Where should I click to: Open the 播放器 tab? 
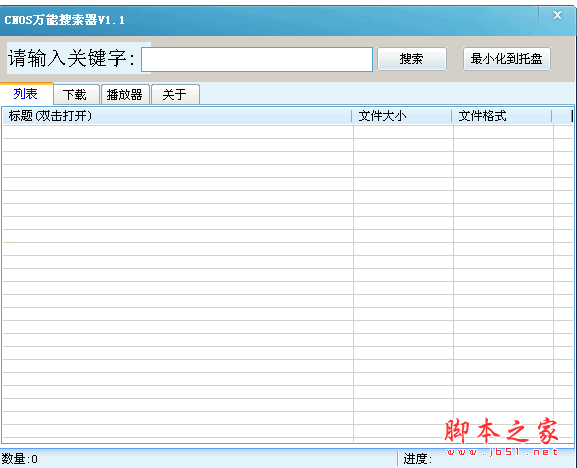pos(125,95)
